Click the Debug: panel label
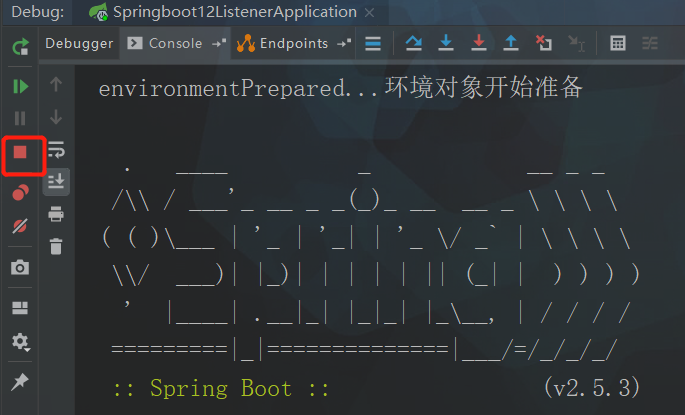The image size is (685, 415). click(38, 12)
